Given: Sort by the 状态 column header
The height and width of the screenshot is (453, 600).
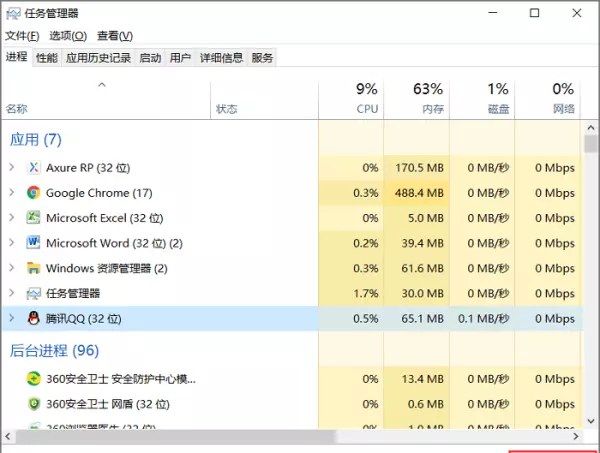Looking at the screenshot, I should (264, 100).
